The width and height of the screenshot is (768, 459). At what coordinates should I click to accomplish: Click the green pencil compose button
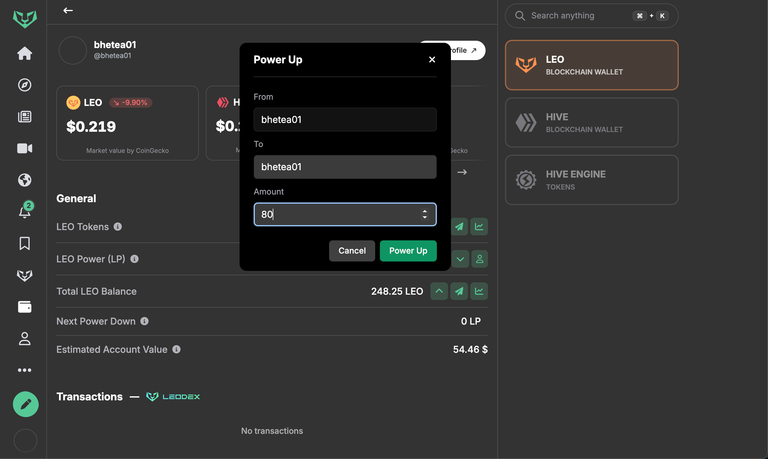point(25,404)
